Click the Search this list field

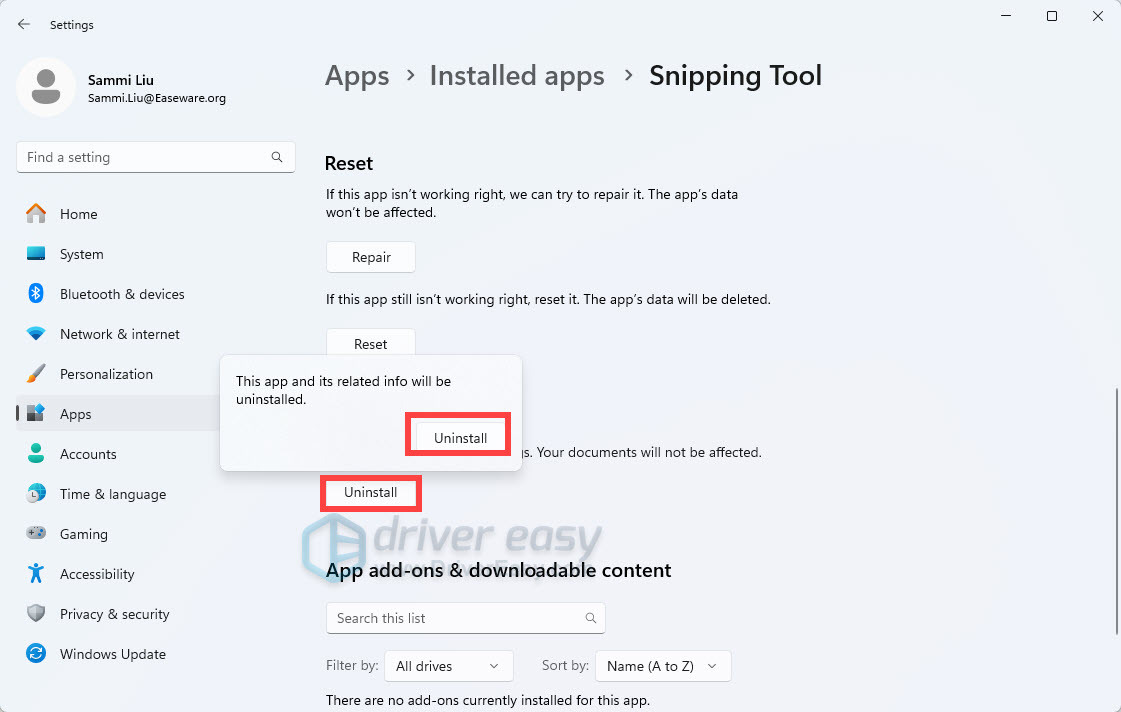[455, 618]
